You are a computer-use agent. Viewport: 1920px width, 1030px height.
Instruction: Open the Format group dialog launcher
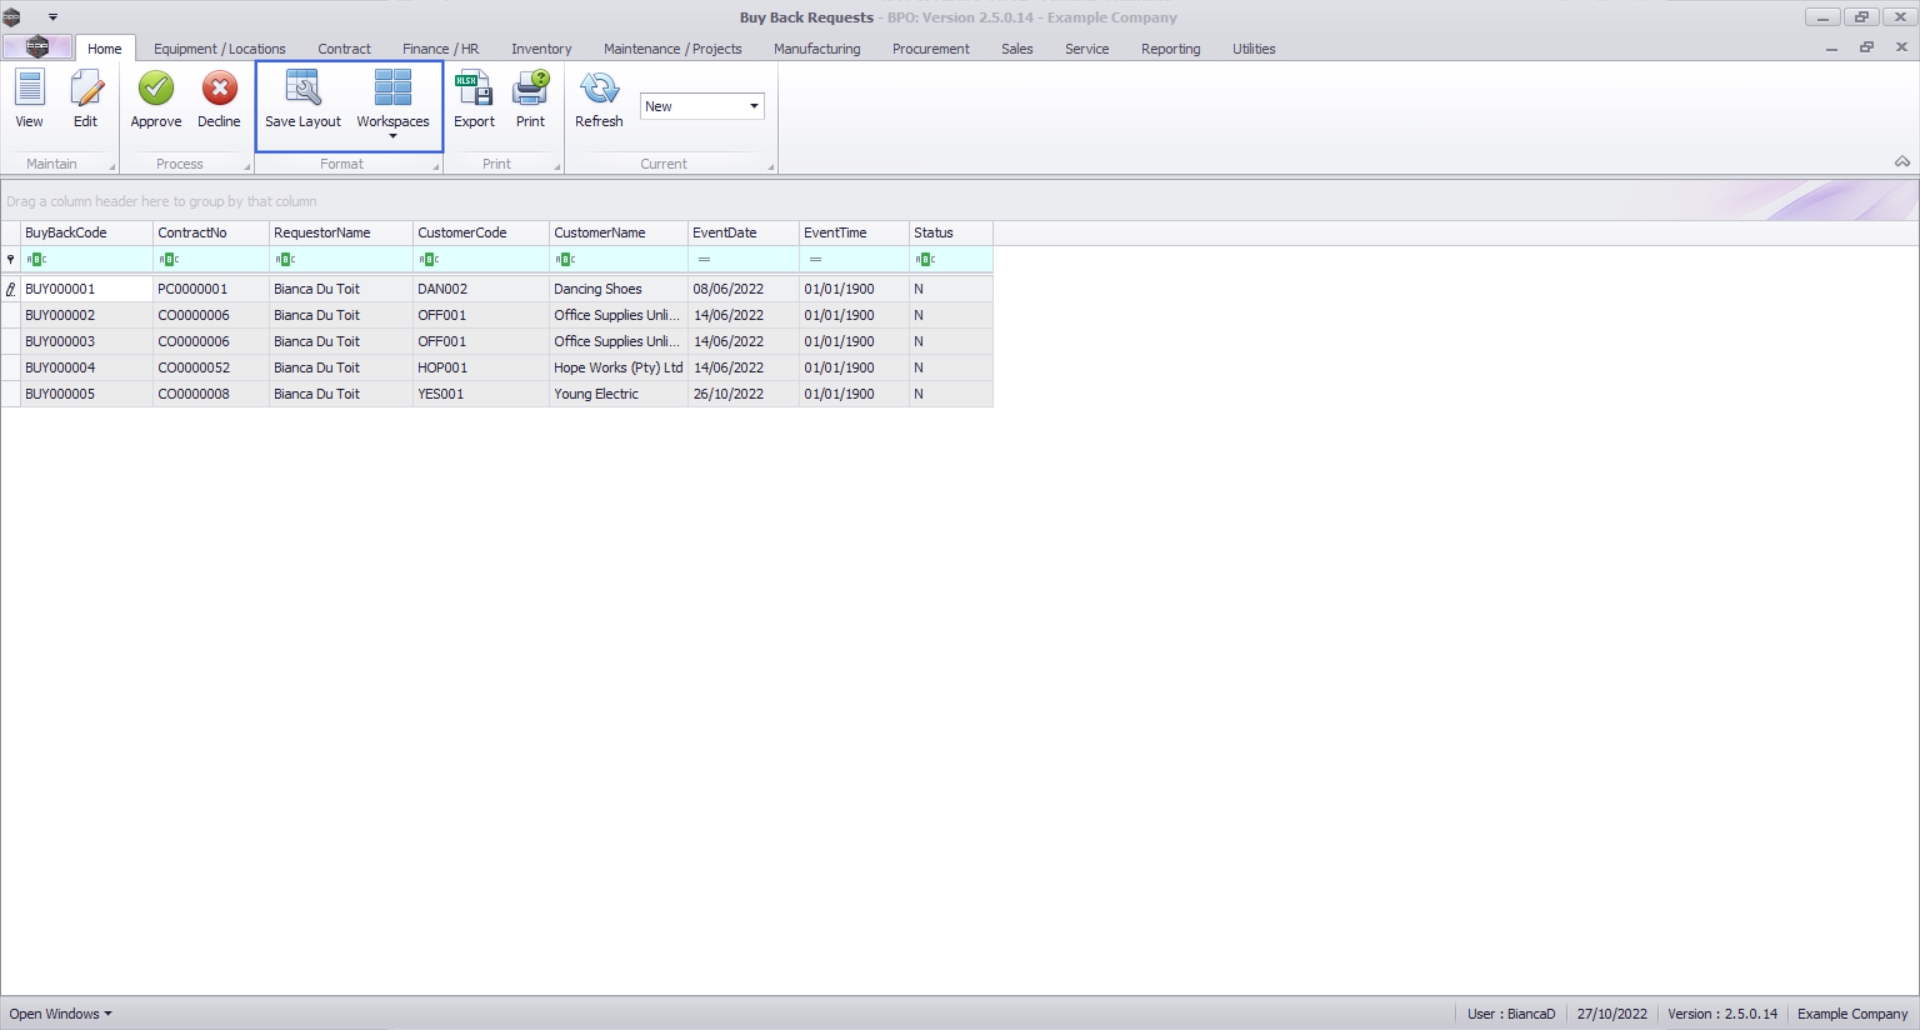coord(436,167)
